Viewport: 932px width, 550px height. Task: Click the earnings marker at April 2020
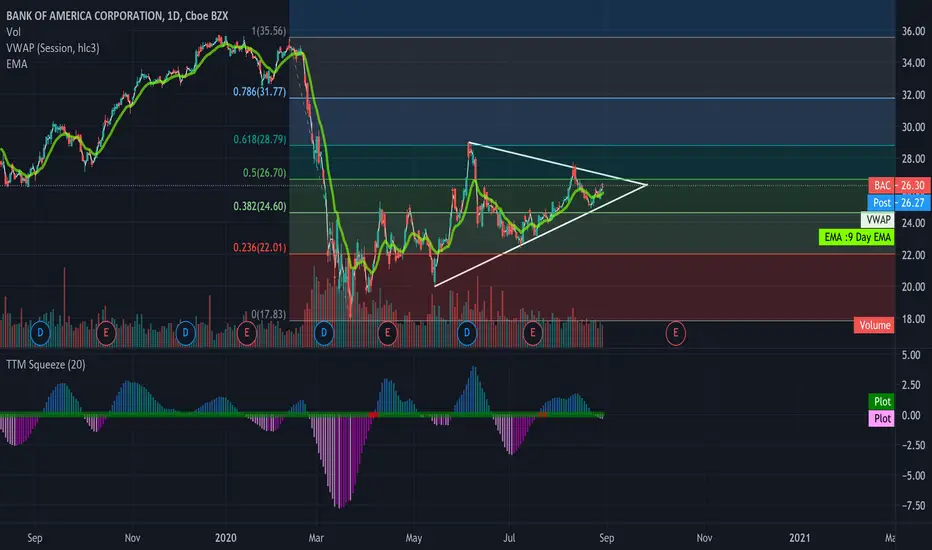(388, 332)
